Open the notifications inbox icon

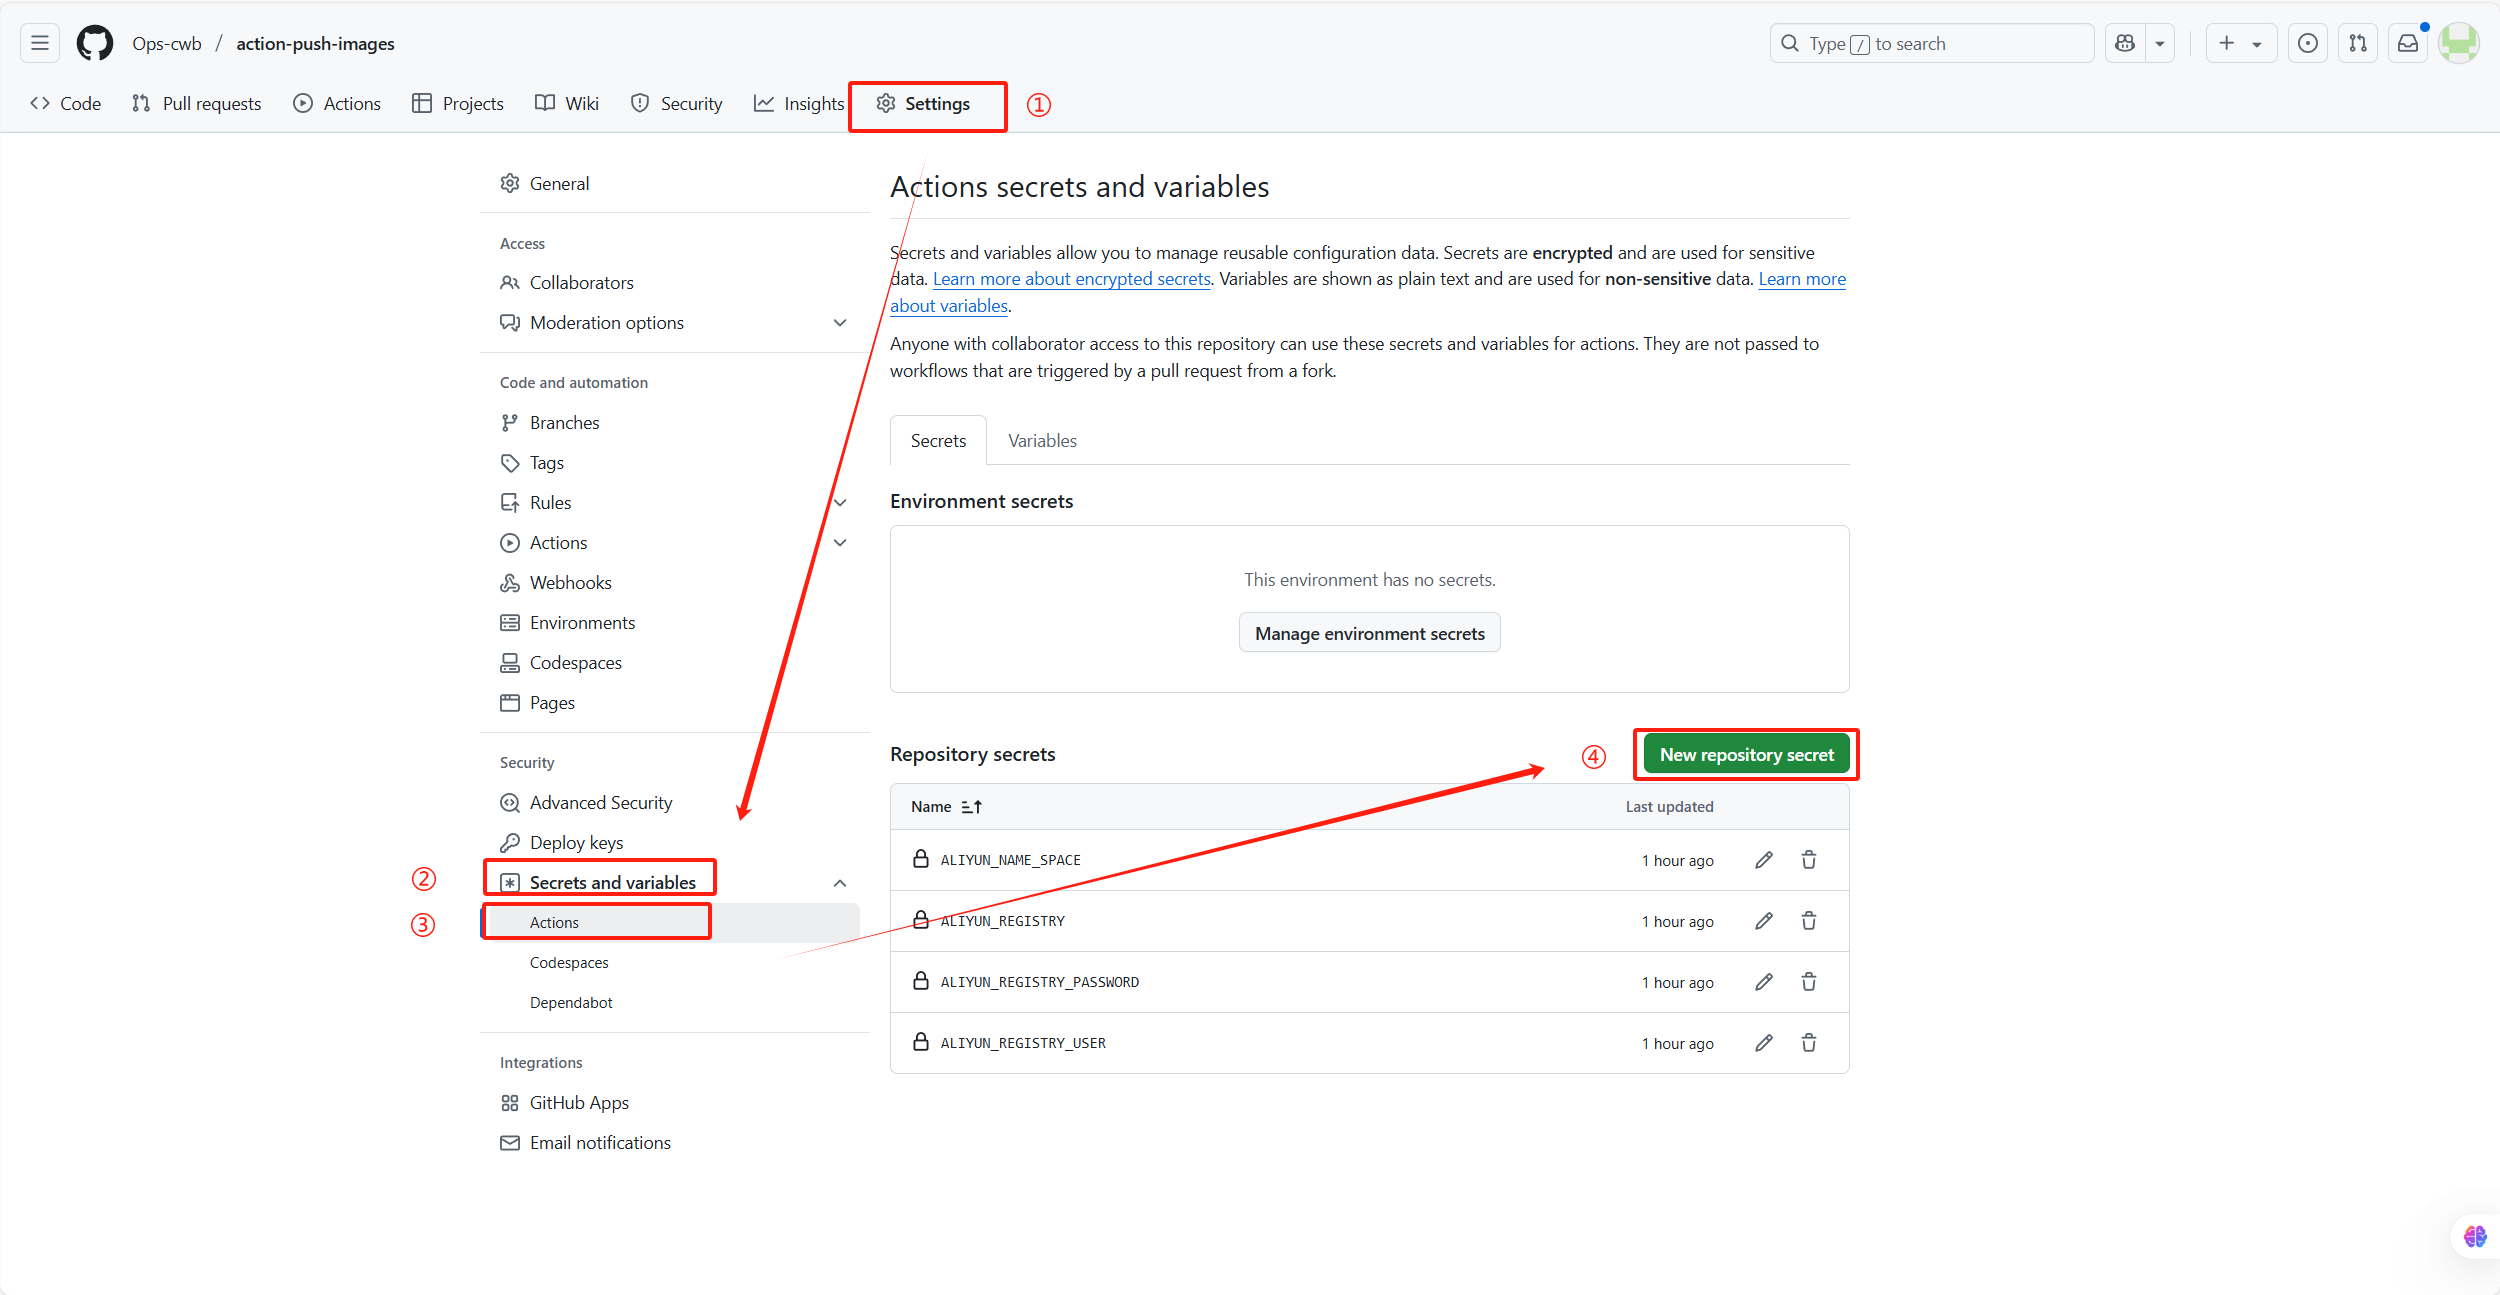pyautogui.click(x=2408, y=43)
